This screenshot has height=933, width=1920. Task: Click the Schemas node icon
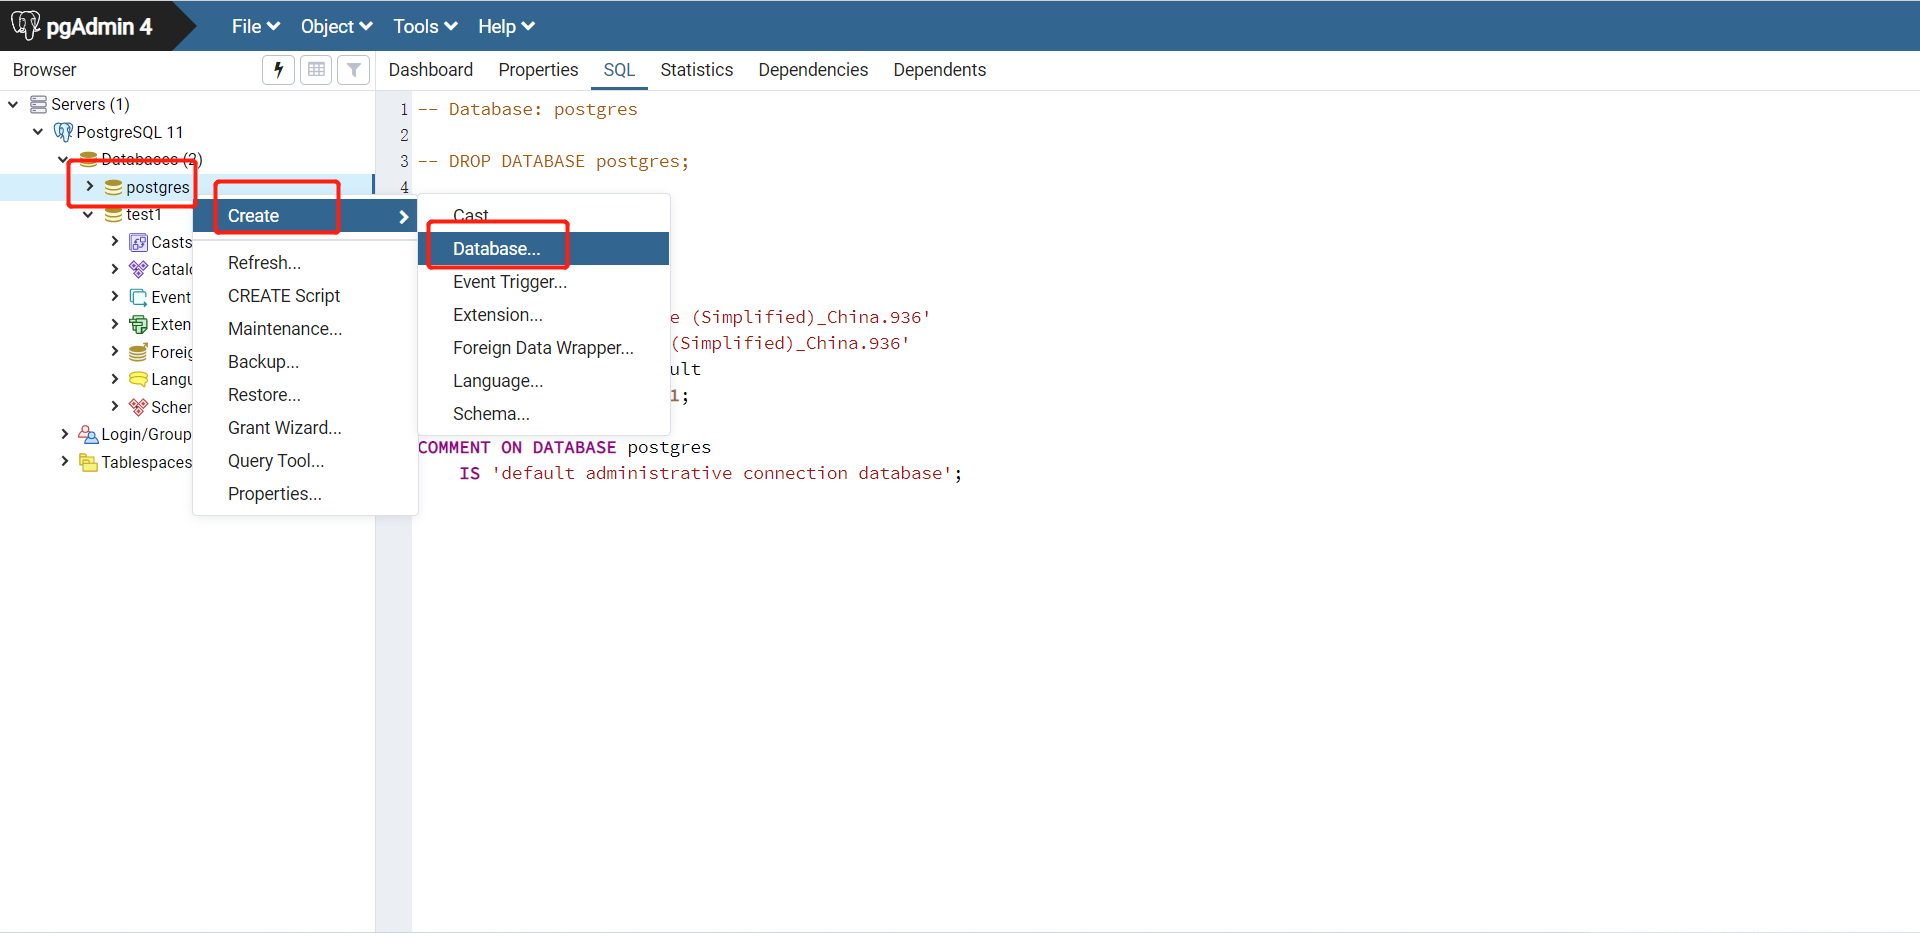[x=138, y=407]
